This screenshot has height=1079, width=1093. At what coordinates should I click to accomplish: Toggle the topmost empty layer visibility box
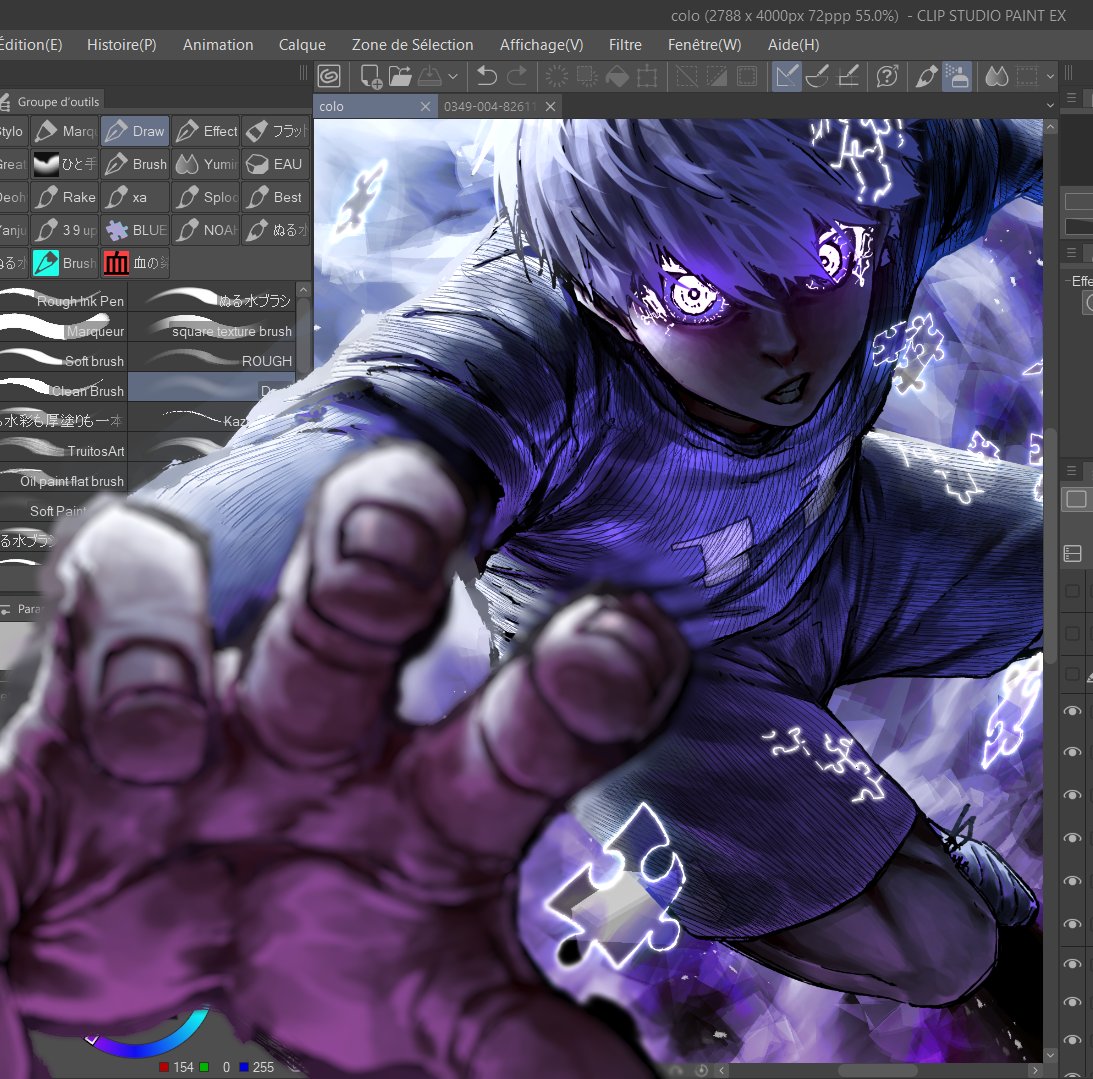[x=1073, y=591]
